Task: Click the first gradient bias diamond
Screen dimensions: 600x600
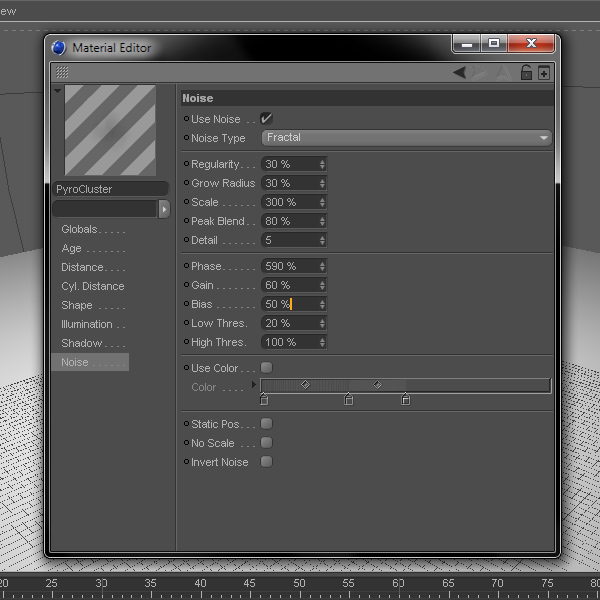Action: pos(305,384)
